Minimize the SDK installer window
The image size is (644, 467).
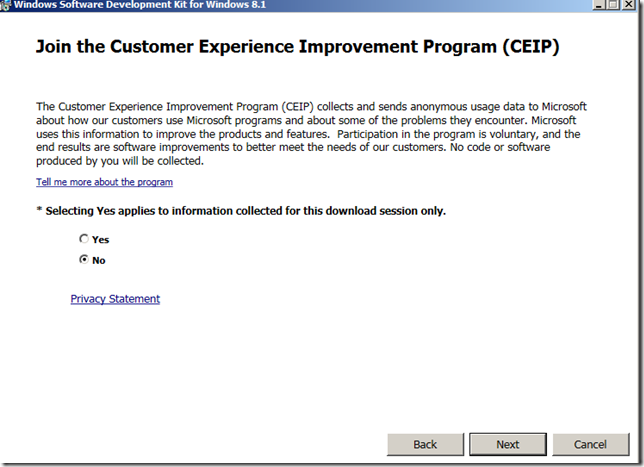tap(597, 4)
